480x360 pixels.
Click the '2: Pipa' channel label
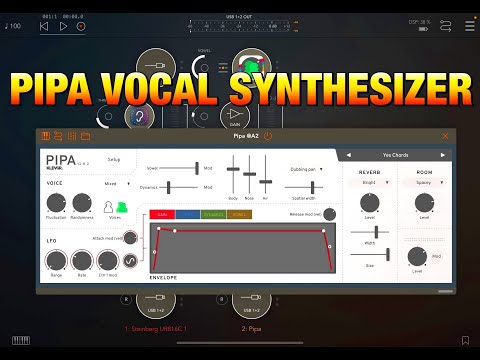(251, 329)
